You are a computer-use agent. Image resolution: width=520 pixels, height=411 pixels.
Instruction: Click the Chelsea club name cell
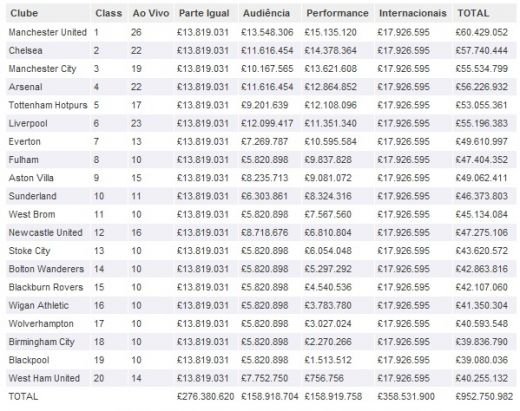(25, 51)
